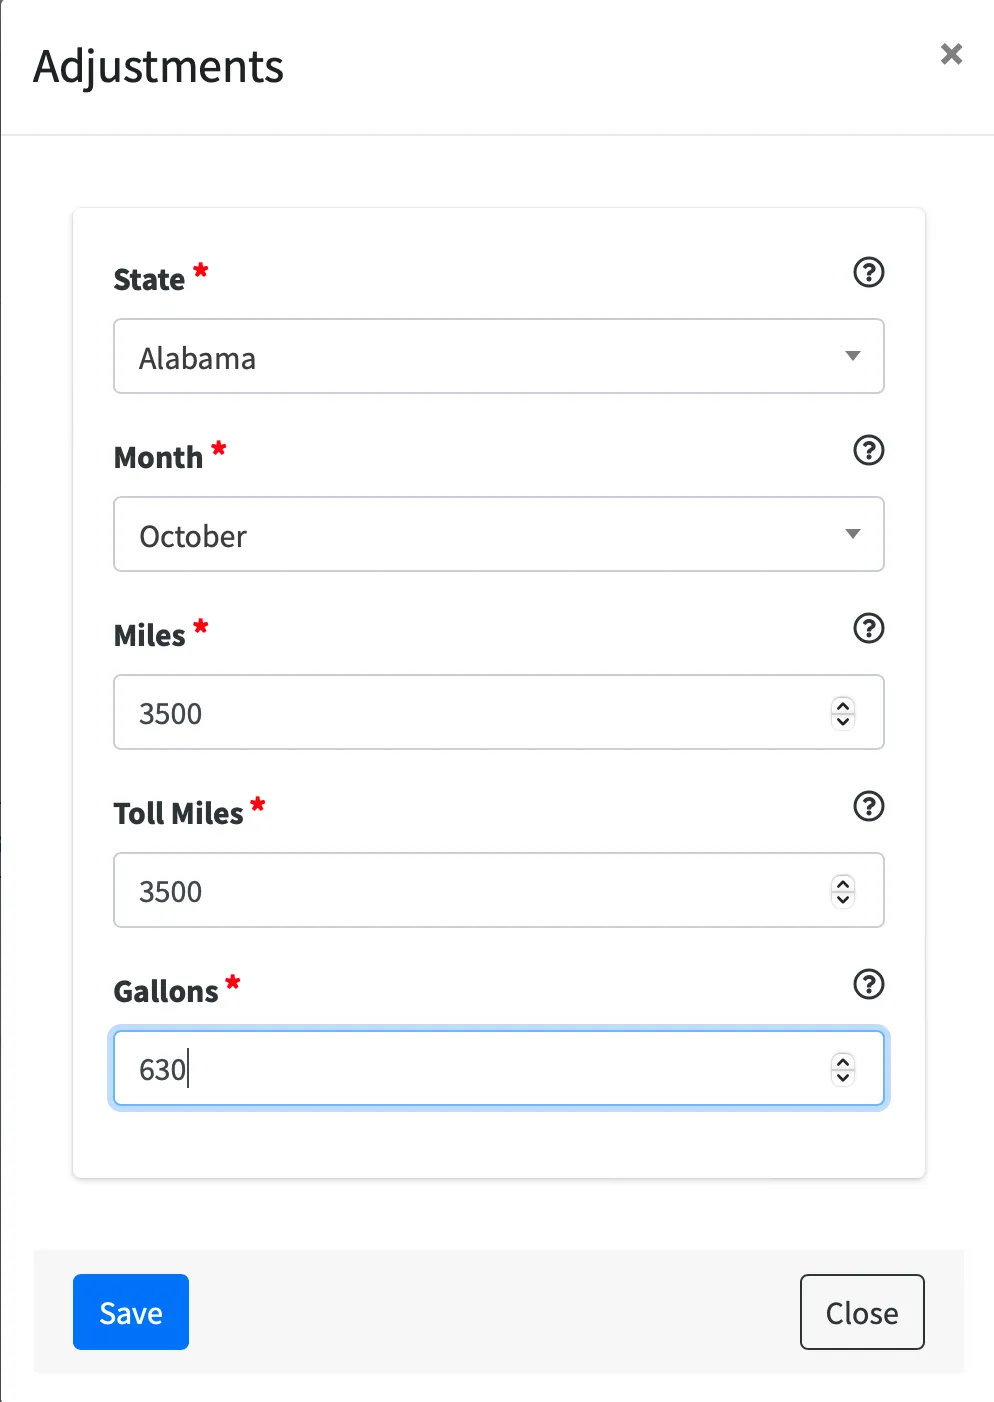
Task: Click the help icon beside Month
Action: coord(868,450)
